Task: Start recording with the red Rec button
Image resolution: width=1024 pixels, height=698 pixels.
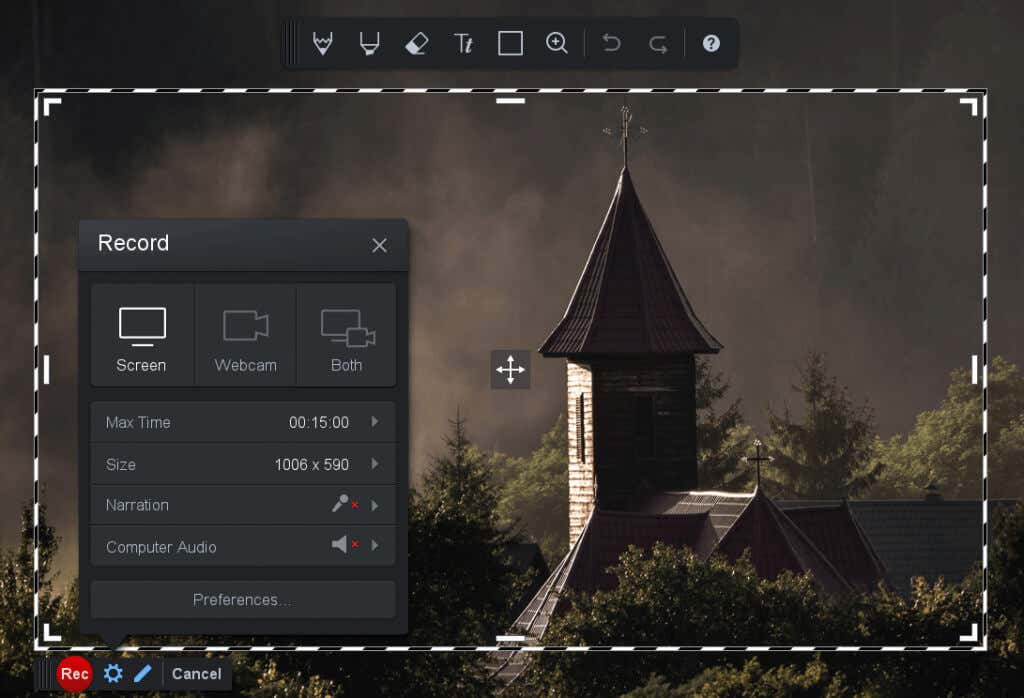Action: (74, 674)
